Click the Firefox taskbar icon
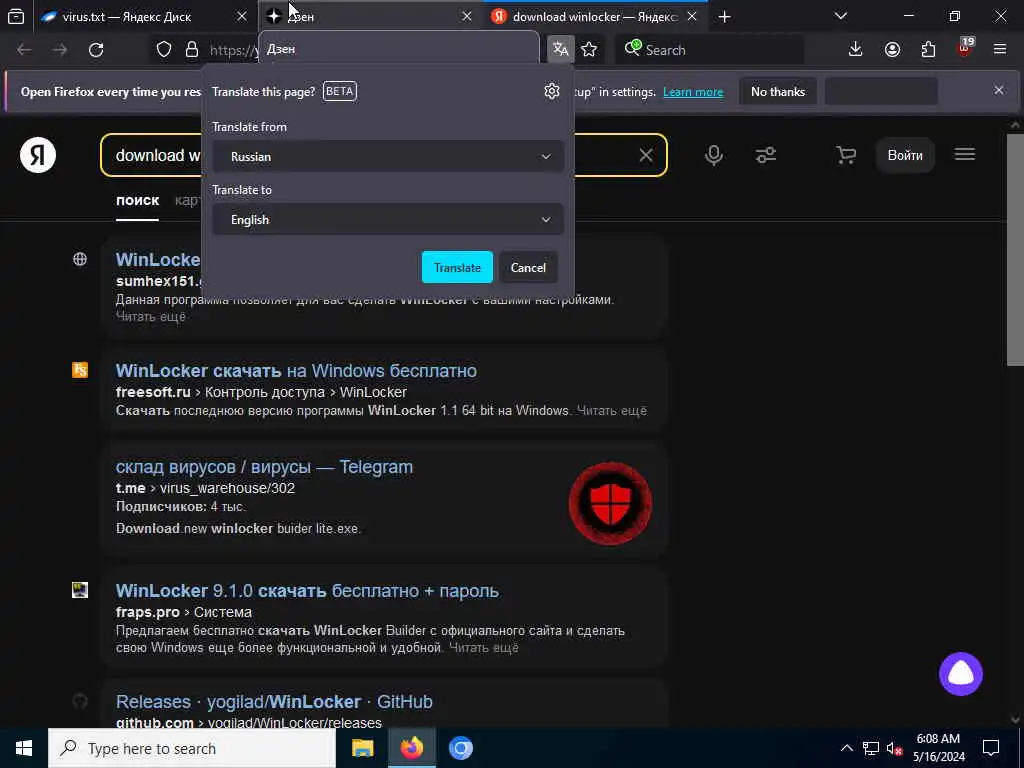The width and height of the screenshot is (1024, 768). click(x=411, y=748)
